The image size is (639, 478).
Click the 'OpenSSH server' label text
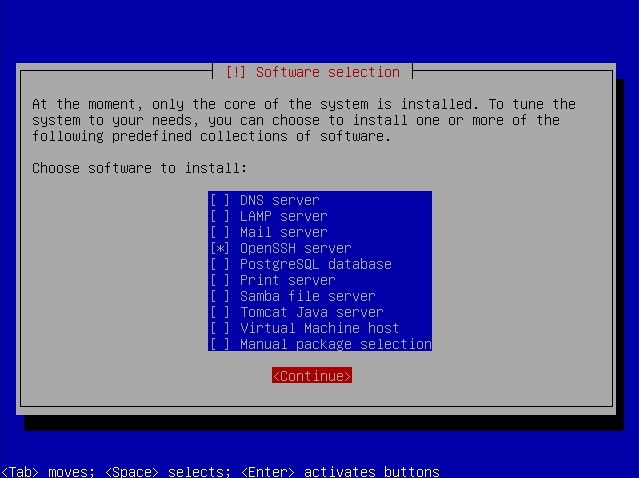coord(295,248)
